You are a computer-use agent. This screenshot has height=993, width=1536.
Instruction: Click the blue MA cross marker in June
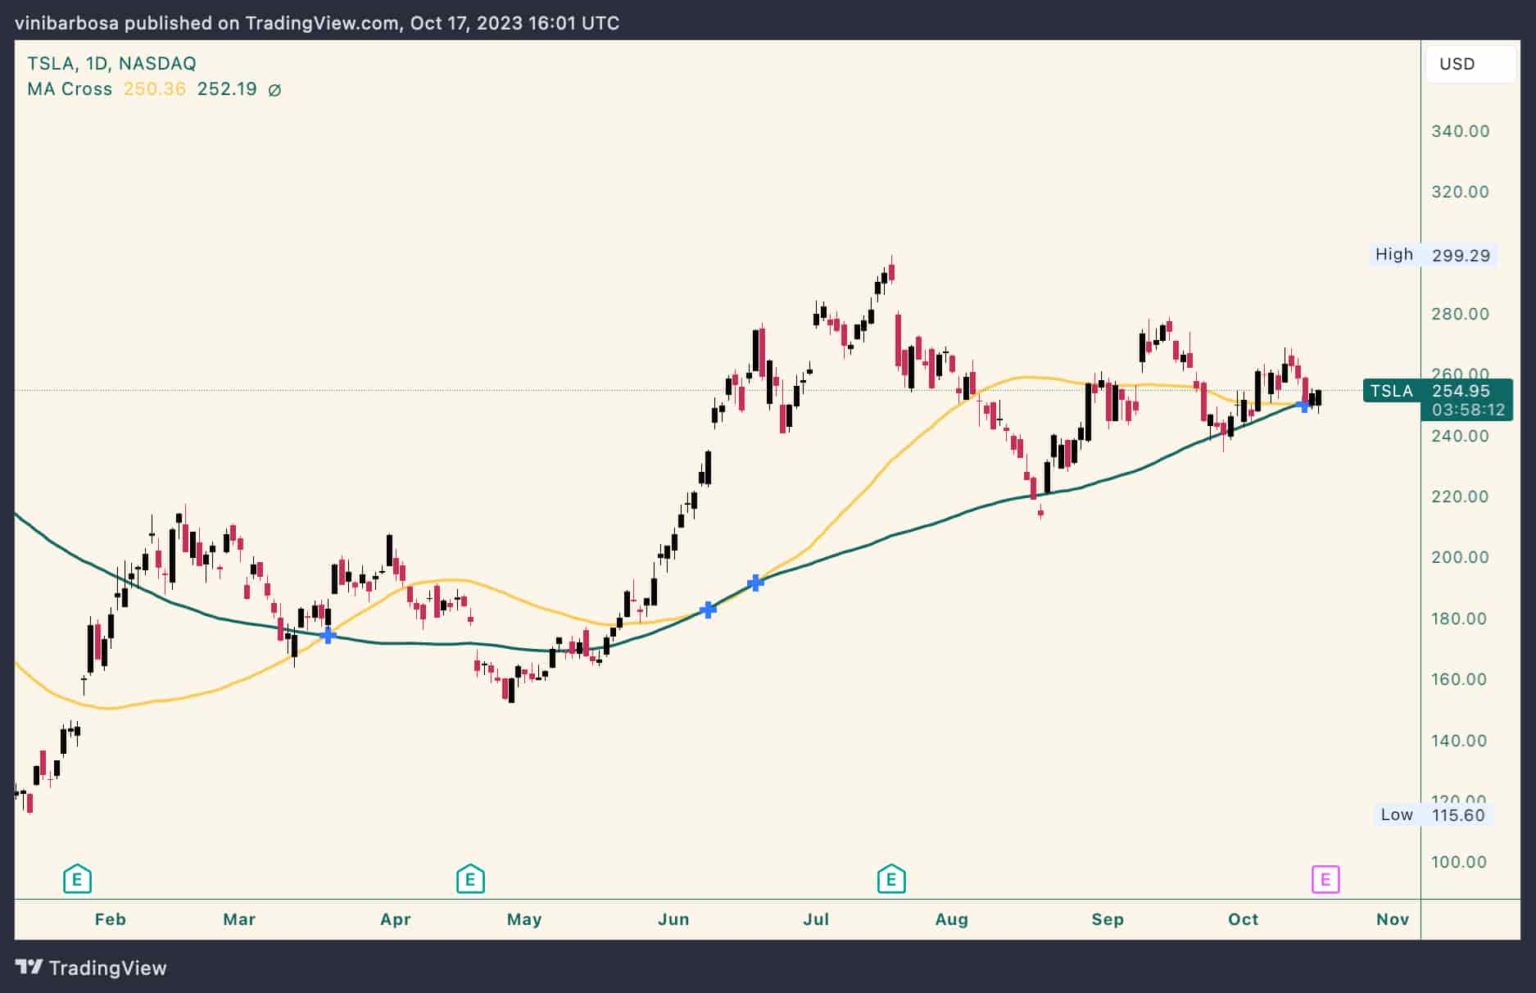click(708, 608)
